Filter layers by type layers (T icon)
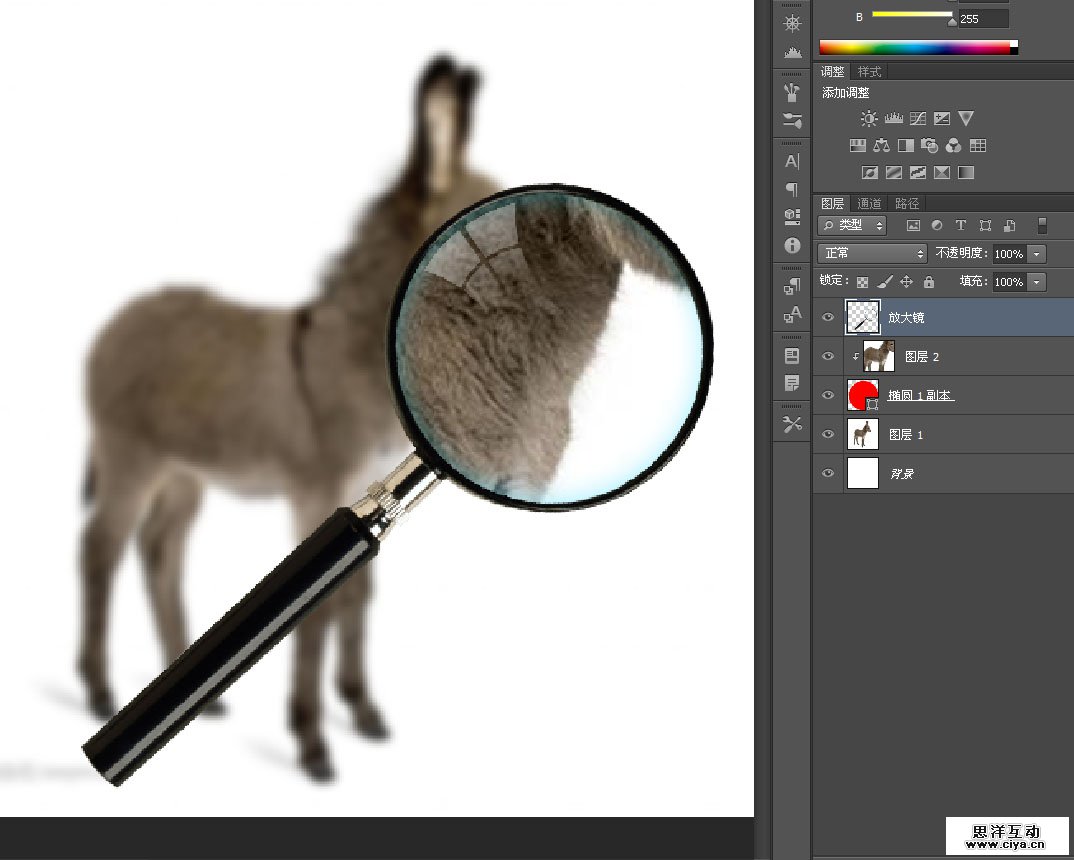 (961, 226)
